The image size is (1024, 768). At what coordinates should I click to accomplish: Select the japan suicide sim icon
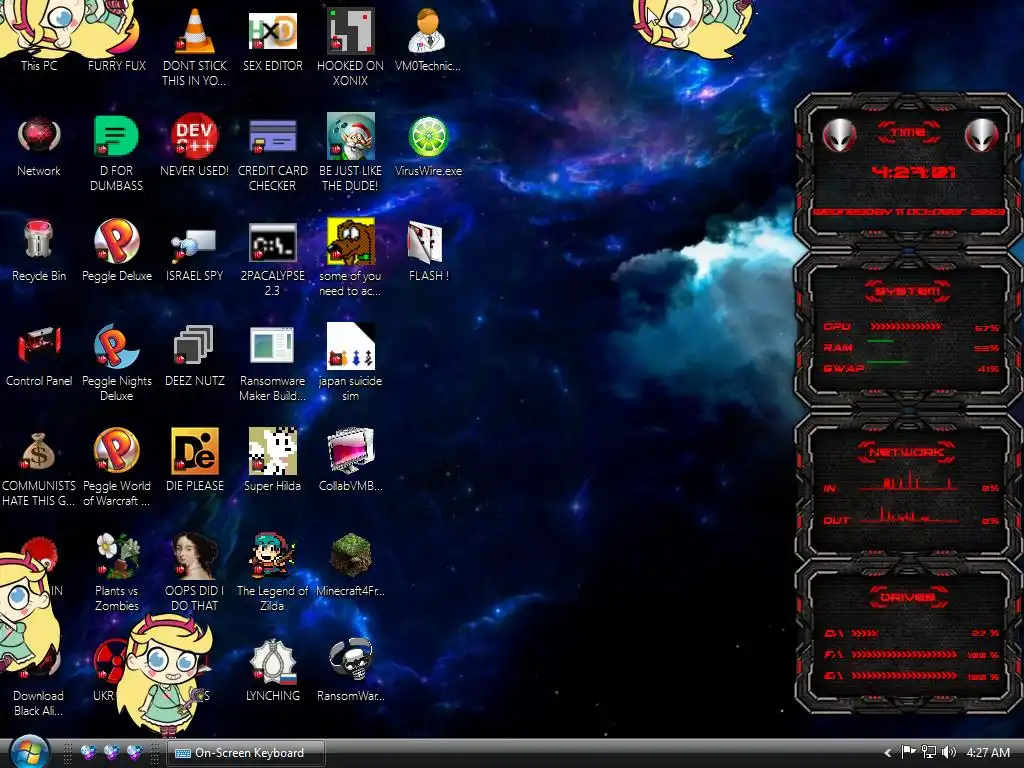(350, 346)
